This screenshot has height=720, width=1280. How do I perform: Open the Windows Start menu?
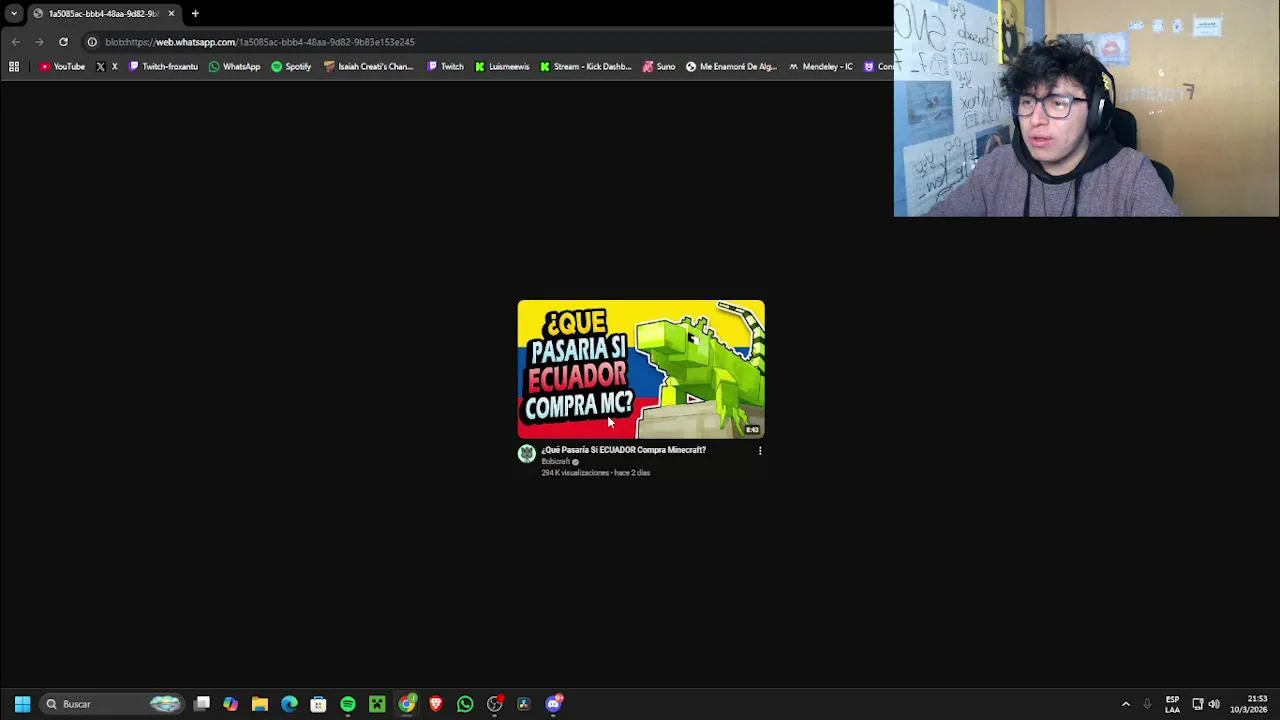(x=22, y=704)
